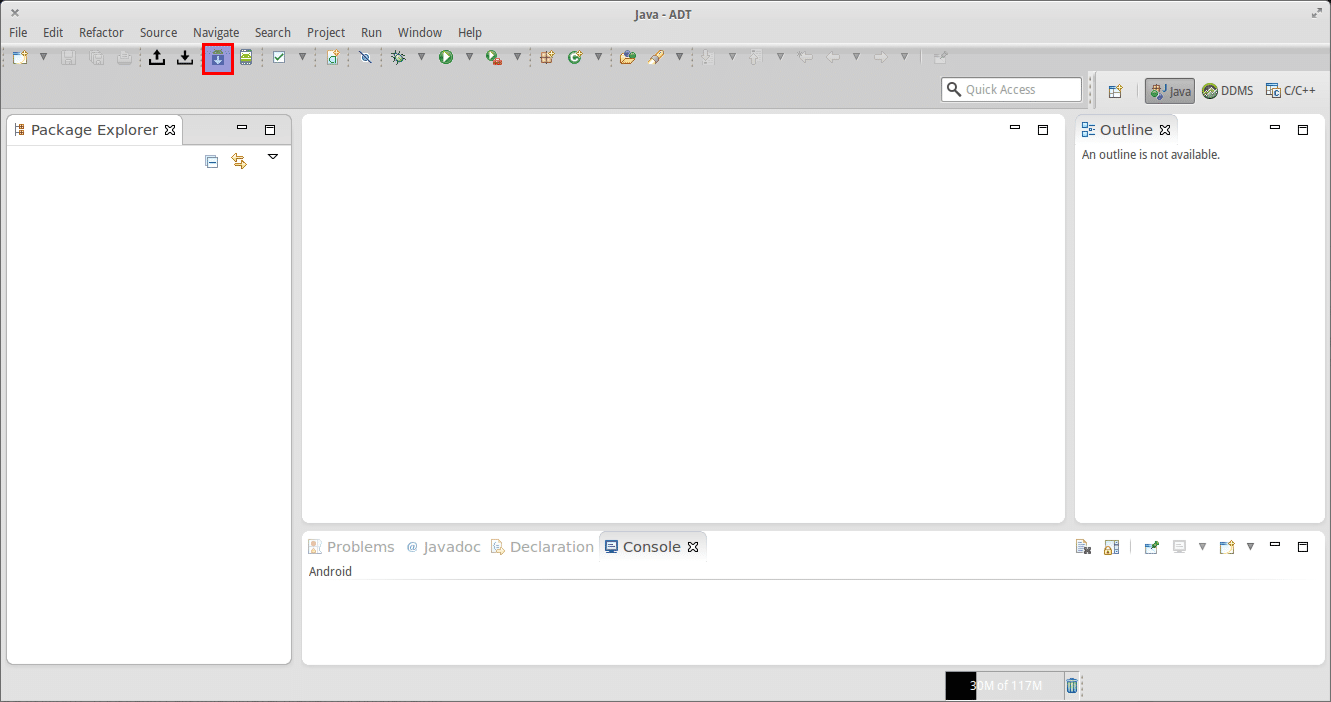Image resolution: width=1331 pixels, height=702 pixels.
Task: Open dropdown beside Search flashlight icon
Action: [x=679, y=57]
